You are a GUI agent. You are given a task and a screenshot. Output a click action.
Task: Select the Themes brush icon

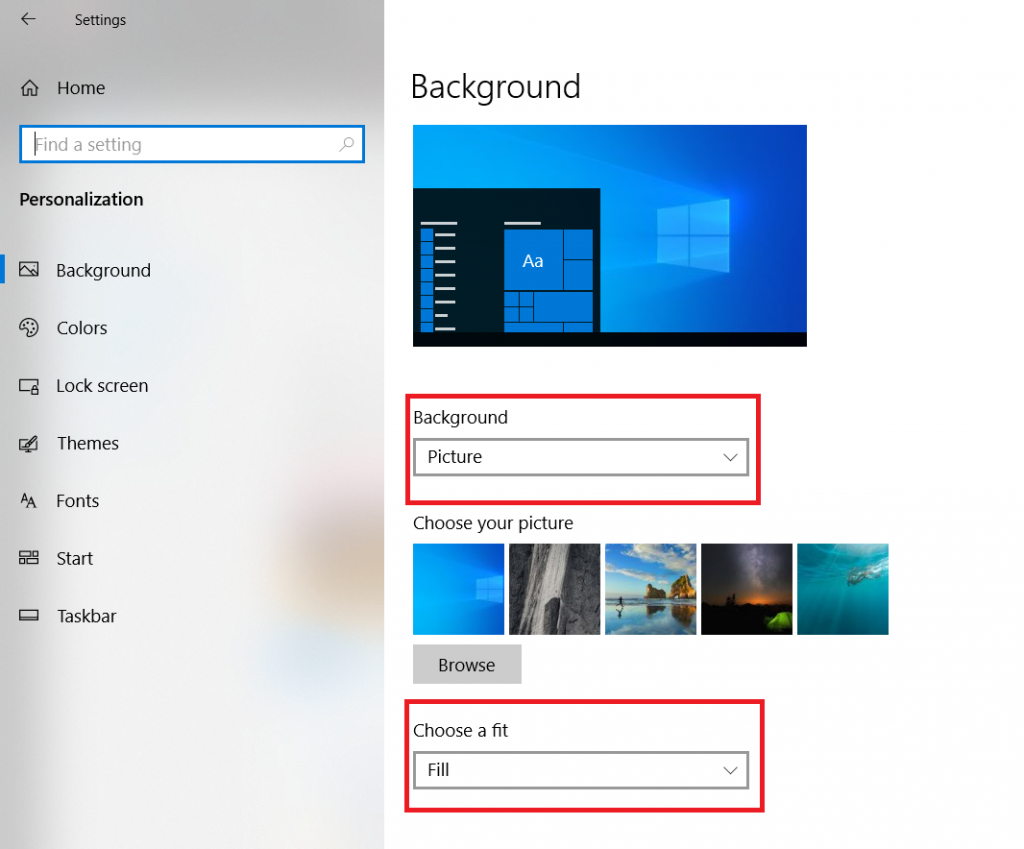coord(31,443)
